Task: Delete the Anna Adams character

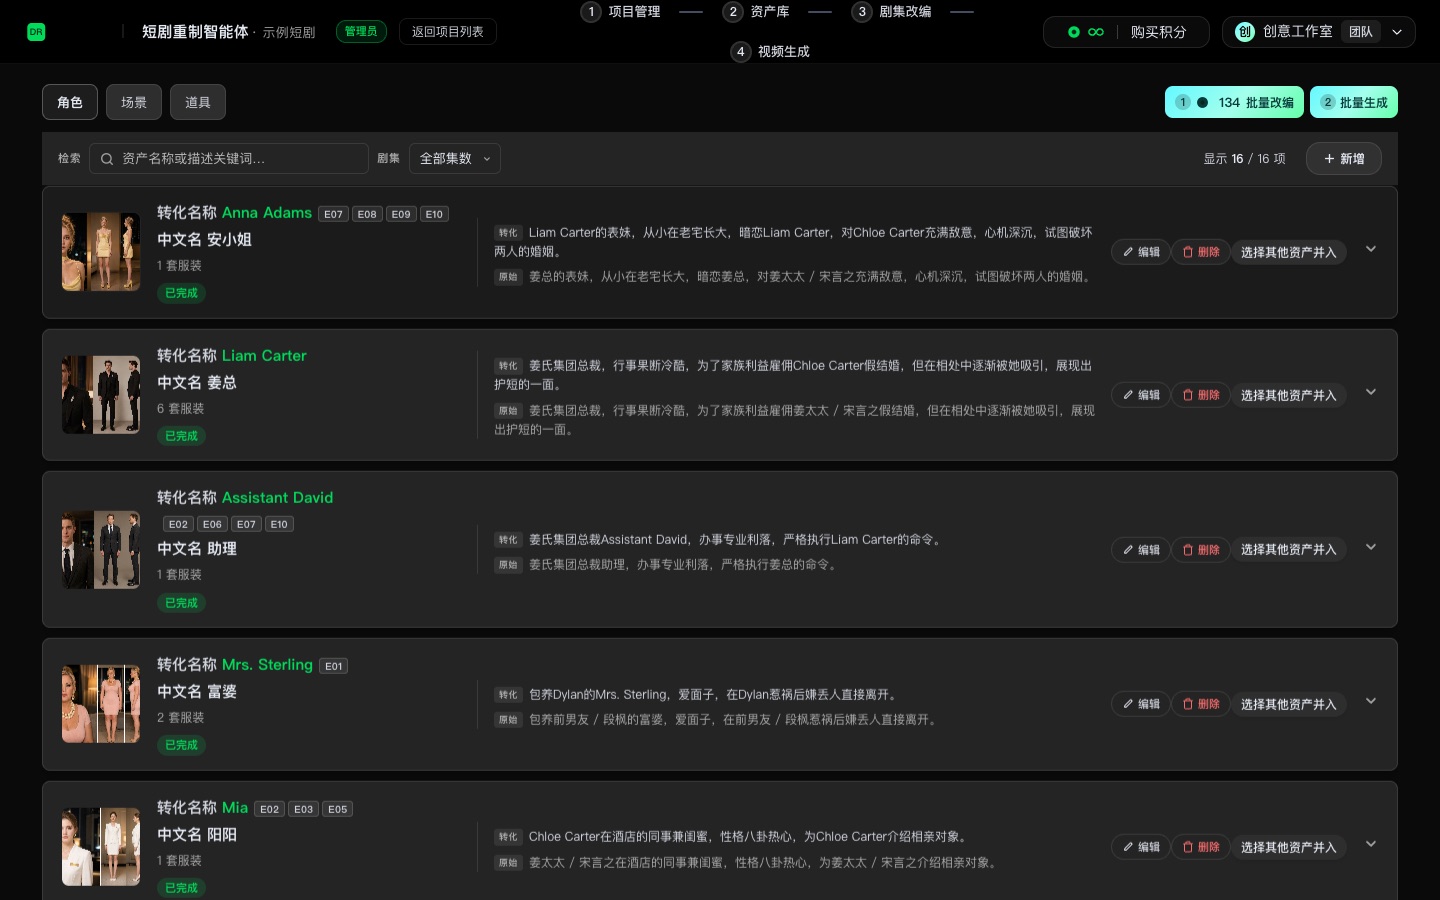Action: click(1201, 252)
